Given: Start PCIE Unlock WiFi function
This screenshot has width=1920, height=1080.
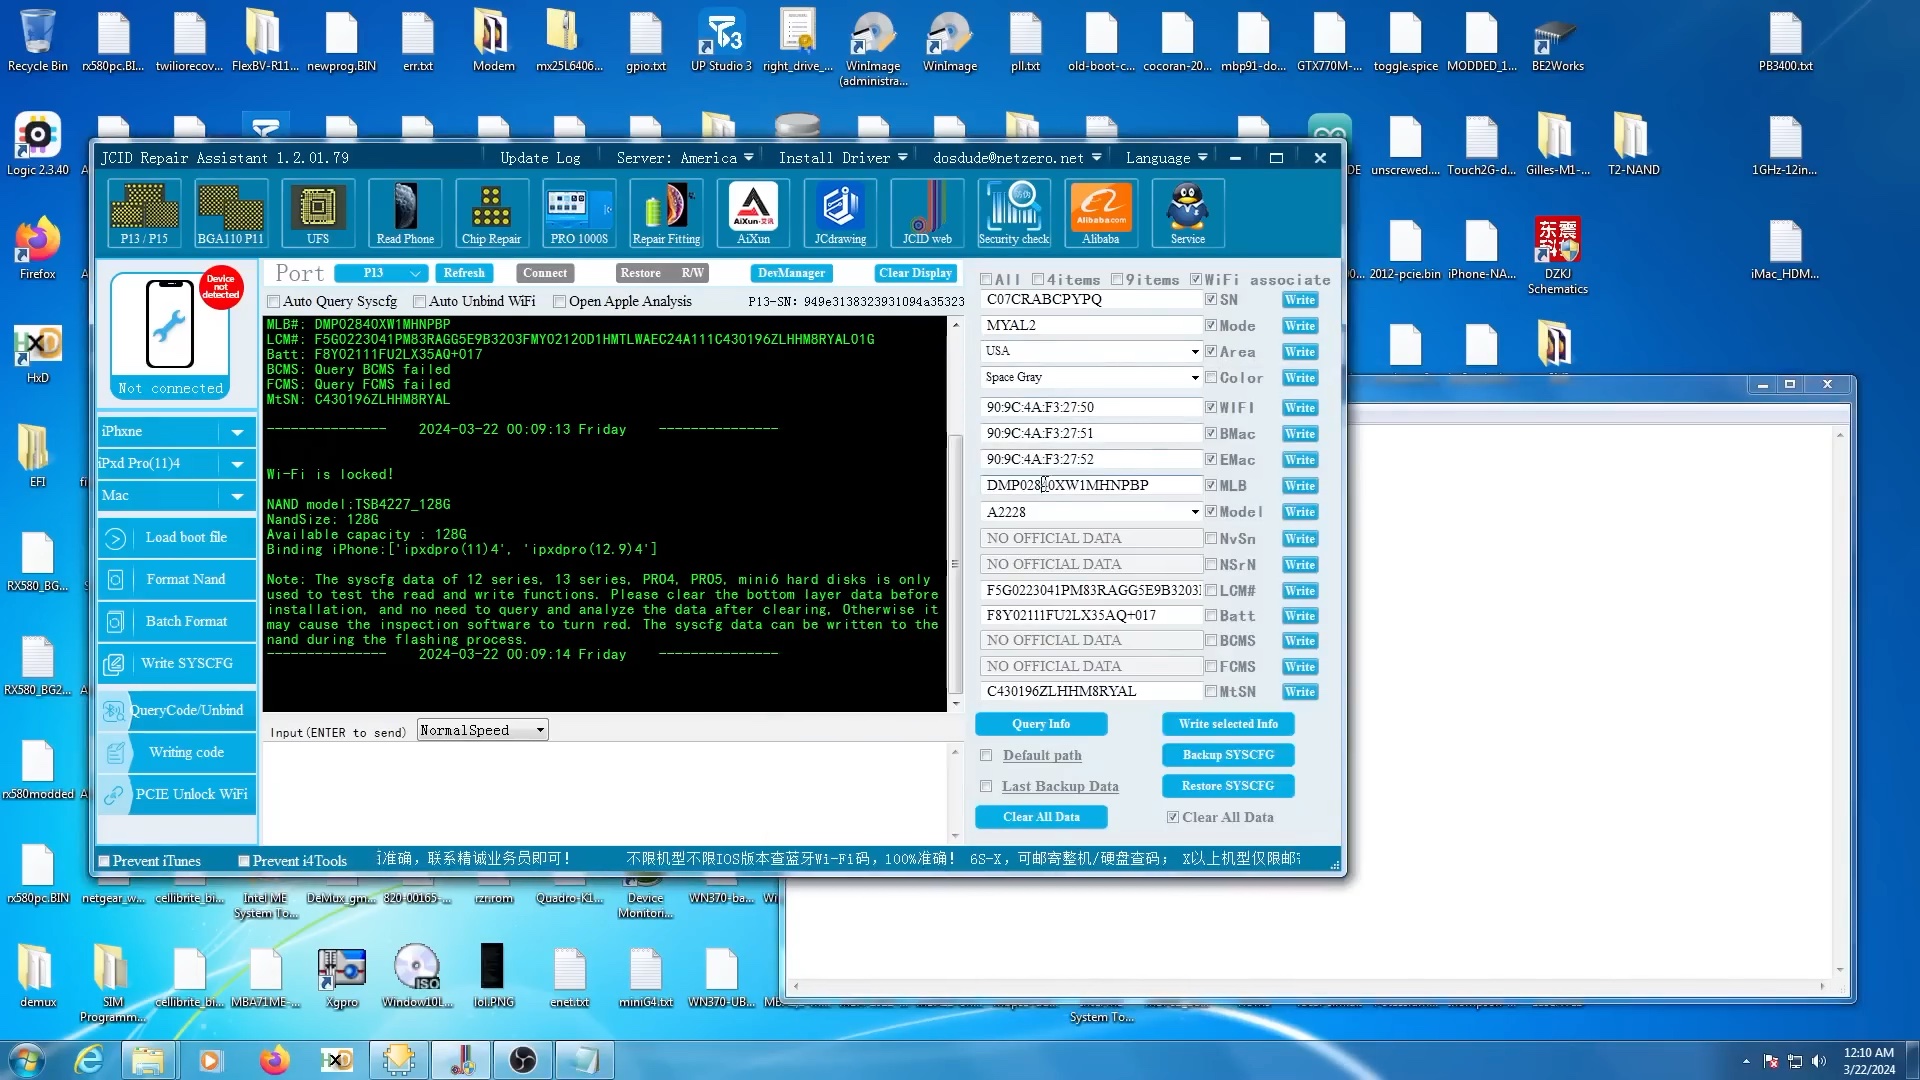Looking at the screenshot, I should [177, 795].
